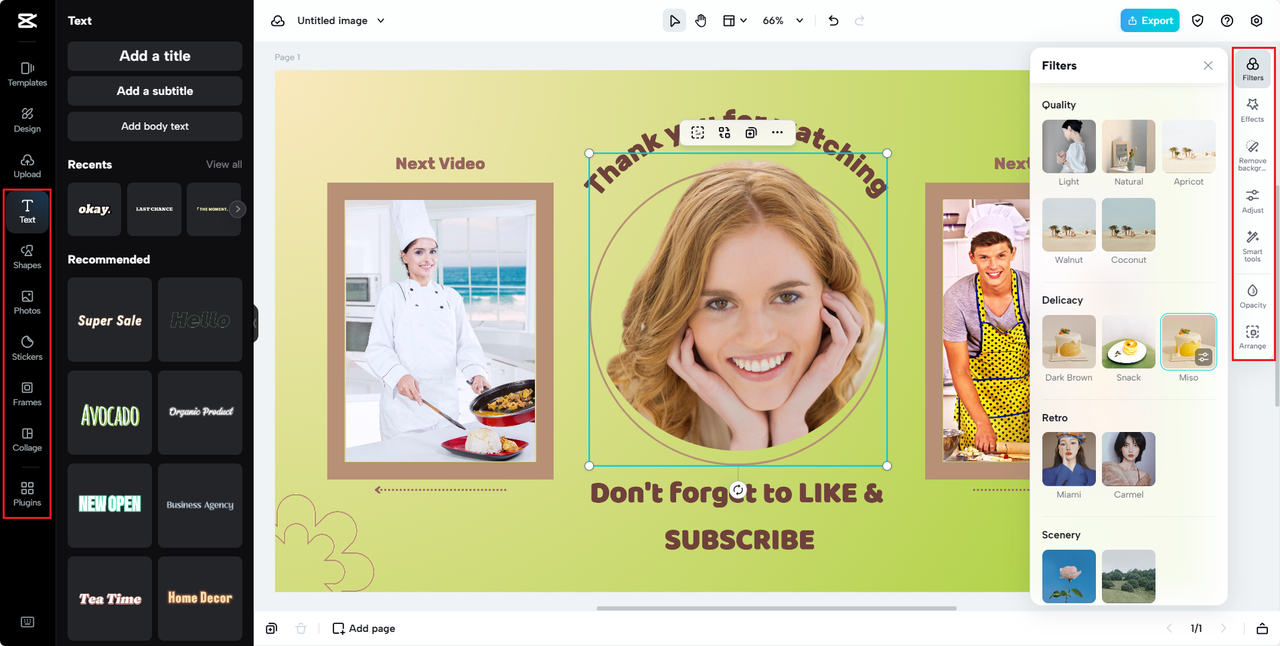Screen dimensions: 1280x646
Task: Click the horizontal canvas scrollbar
Action: coord(777,608)
